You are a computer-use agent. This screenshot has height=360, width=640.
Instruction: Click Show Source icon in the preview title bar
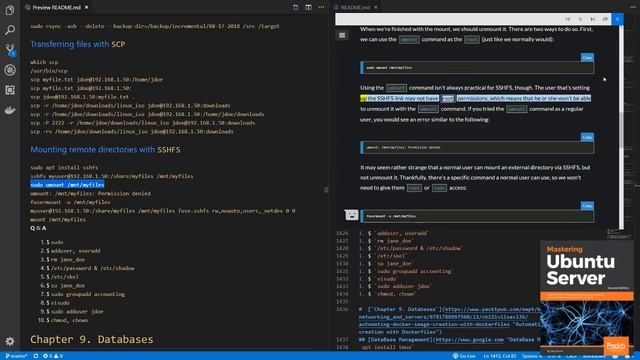296,7
